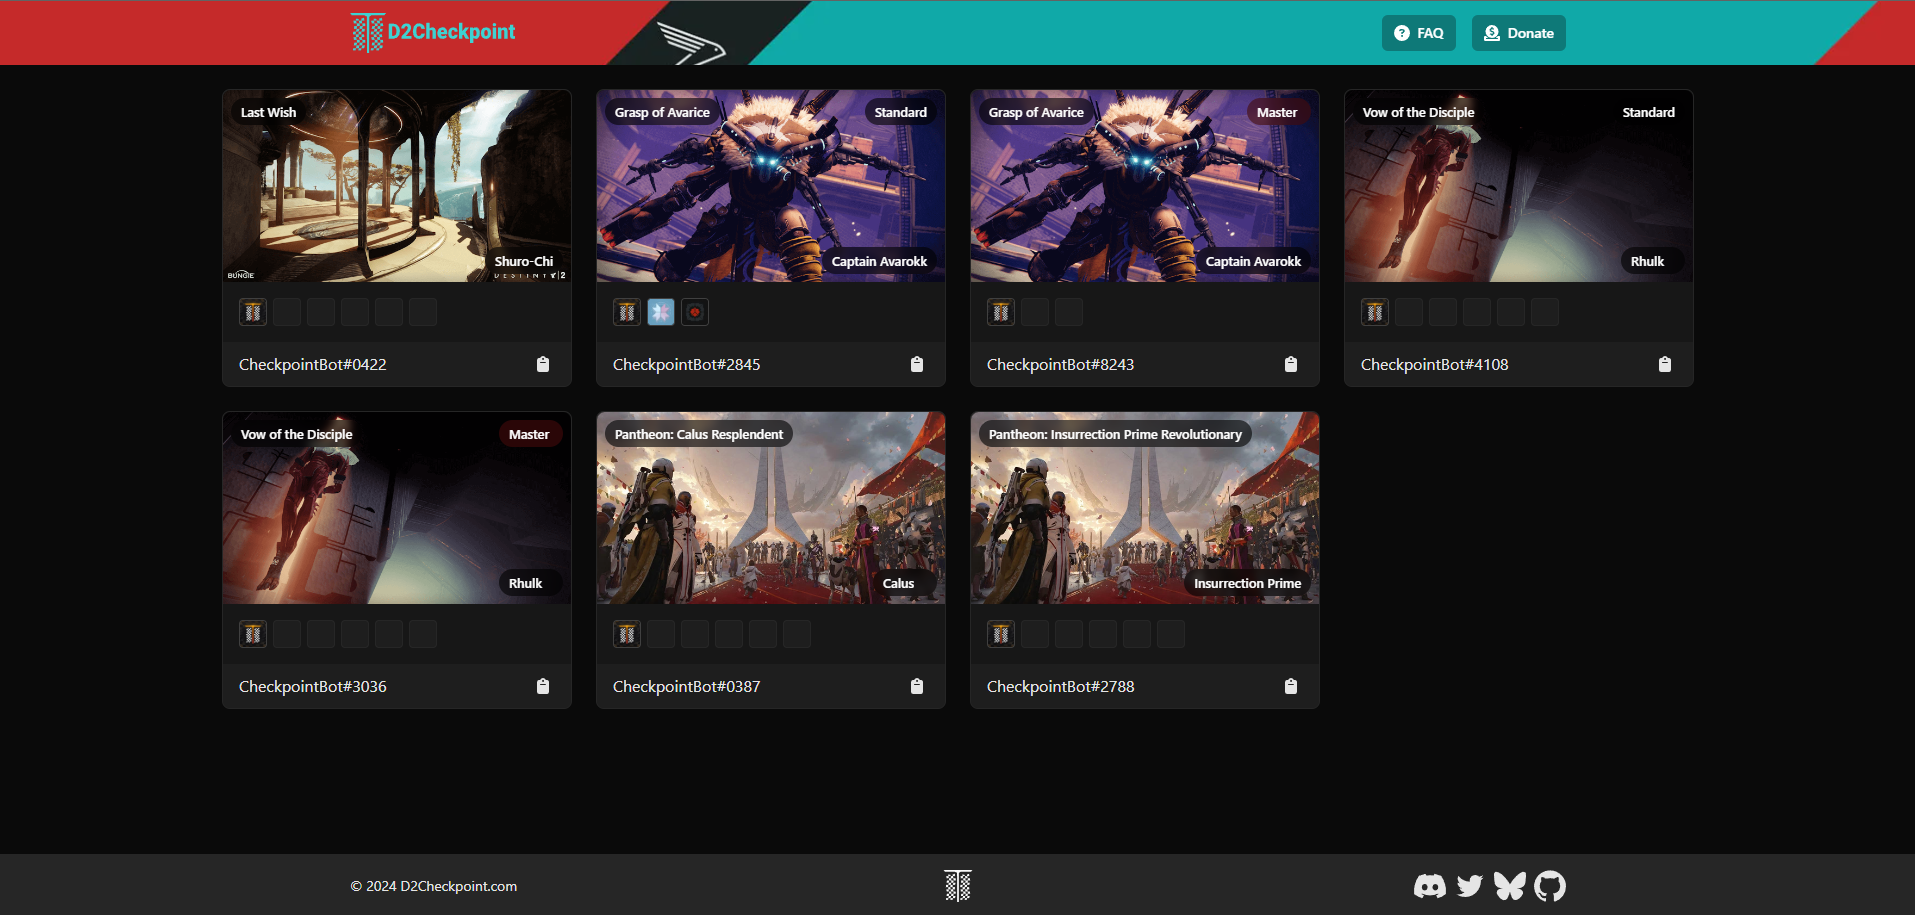The image size is (1915, 915).
Task: Click clipboard icon beside CheckpointBot#8243
Action: (1291, 364)
